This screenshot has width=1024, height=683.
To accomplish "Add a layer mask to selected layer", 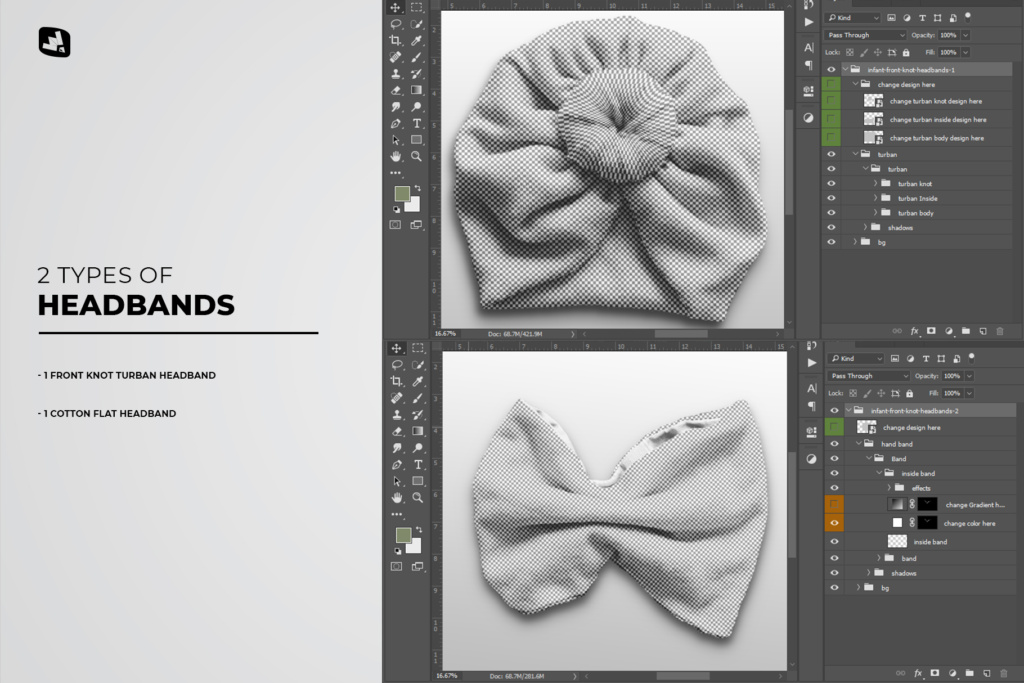I will 931,331.
